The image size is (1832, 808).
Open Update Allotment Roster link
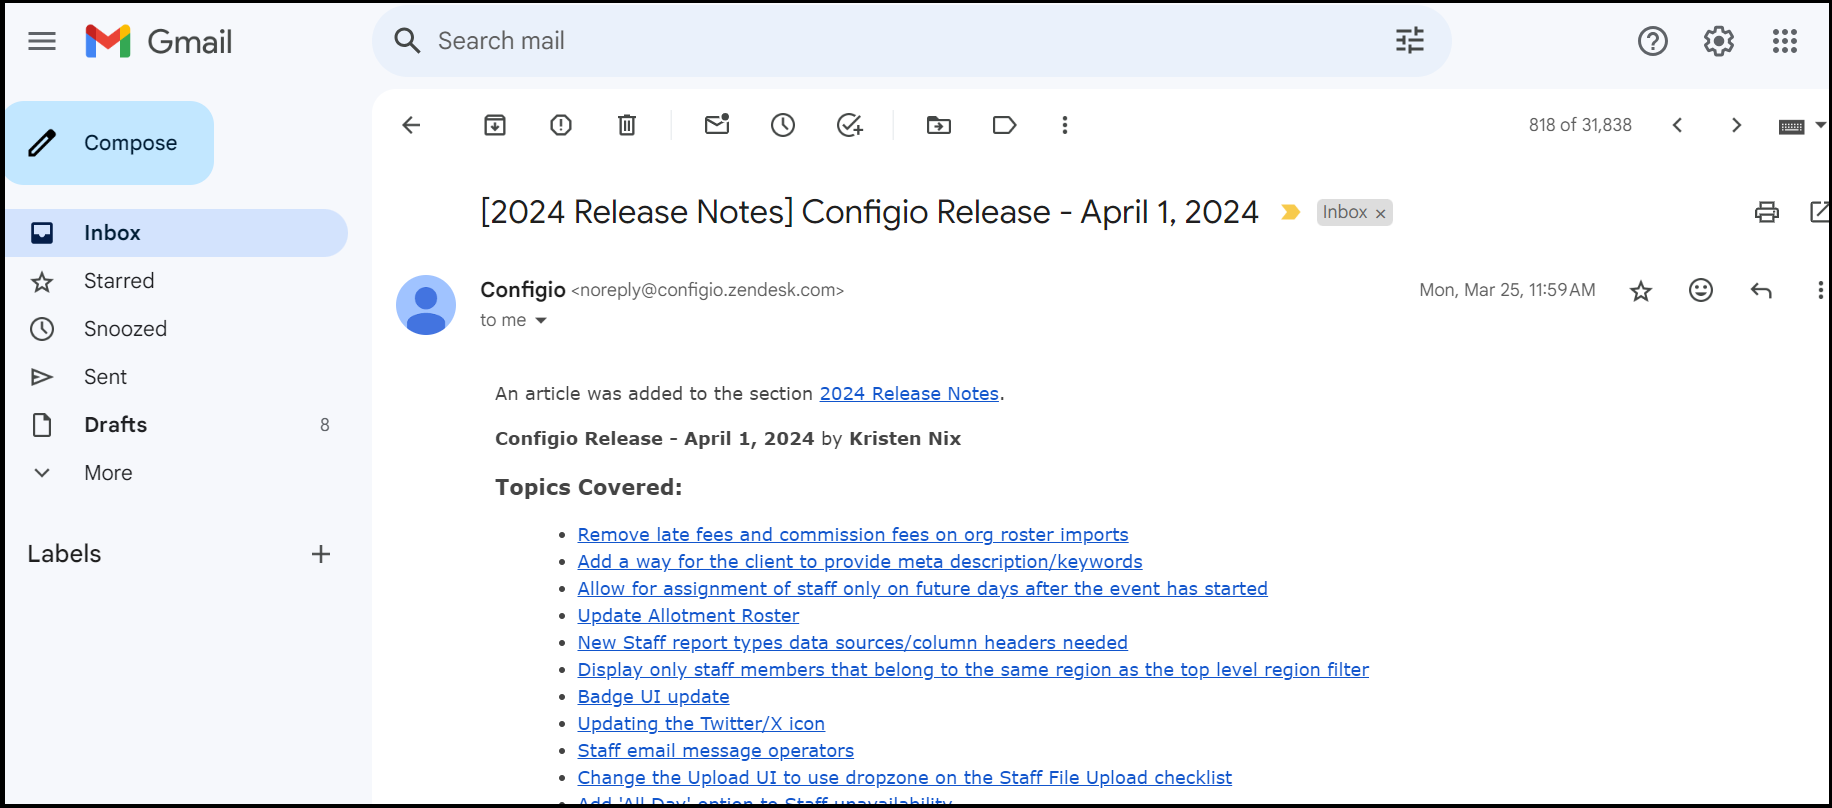click(688, 616)
